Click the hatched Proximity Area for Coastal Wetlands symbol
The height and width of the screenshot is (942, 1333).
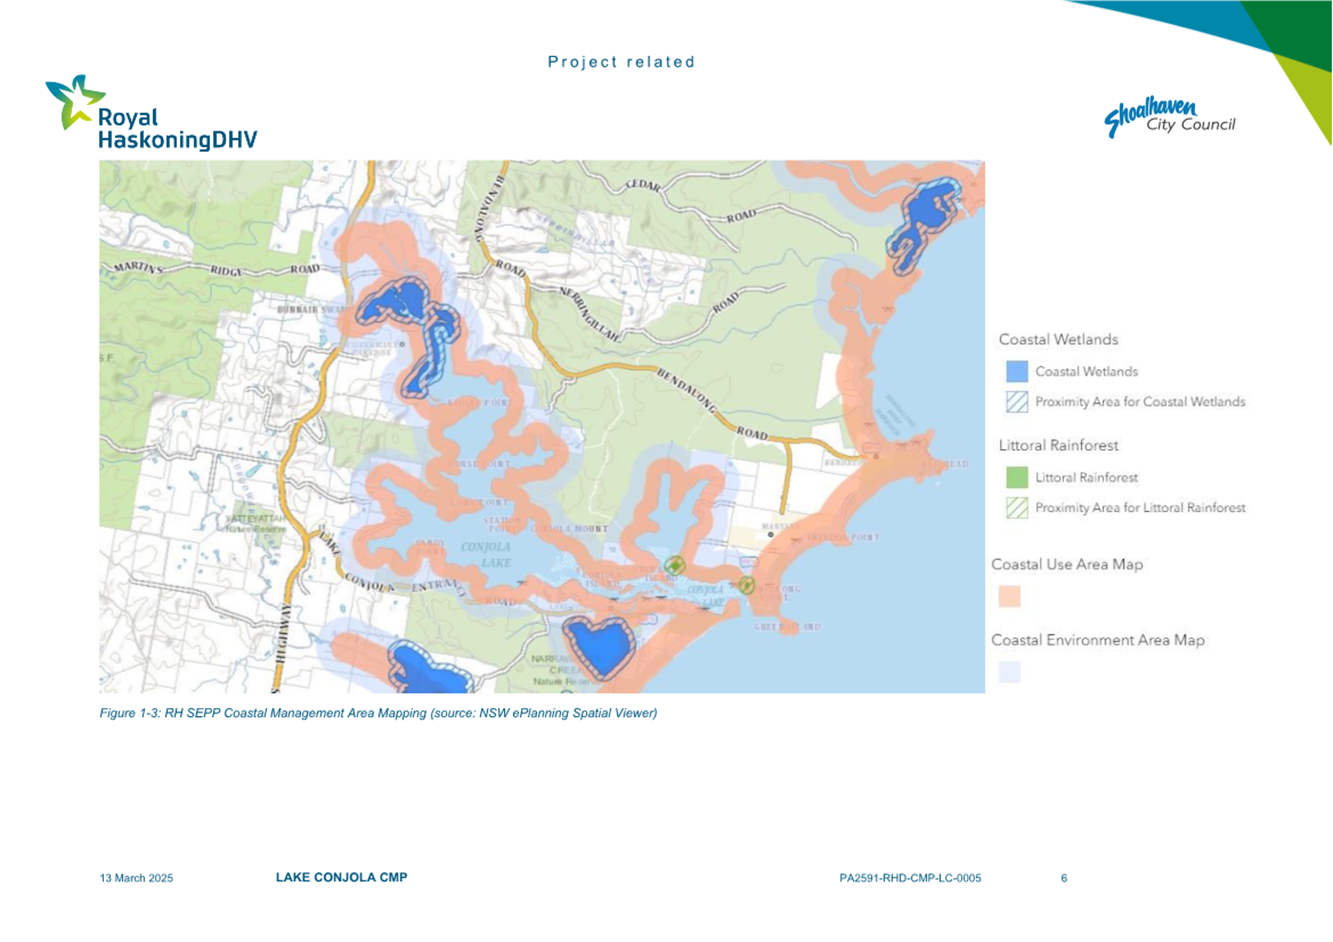(1016, 402)
